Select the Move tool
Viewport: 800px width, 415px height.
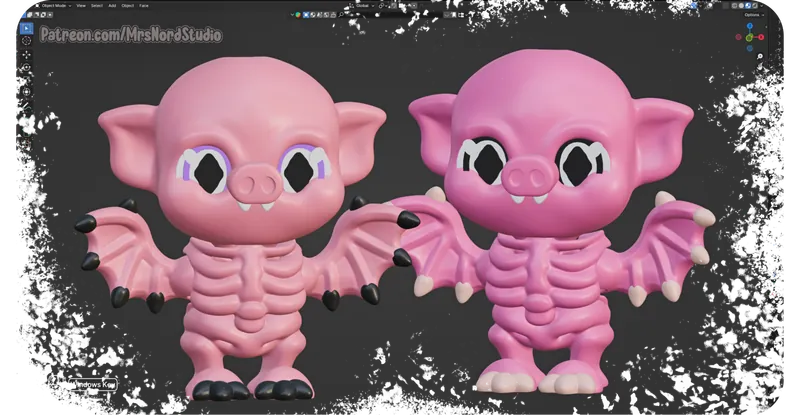27,54
